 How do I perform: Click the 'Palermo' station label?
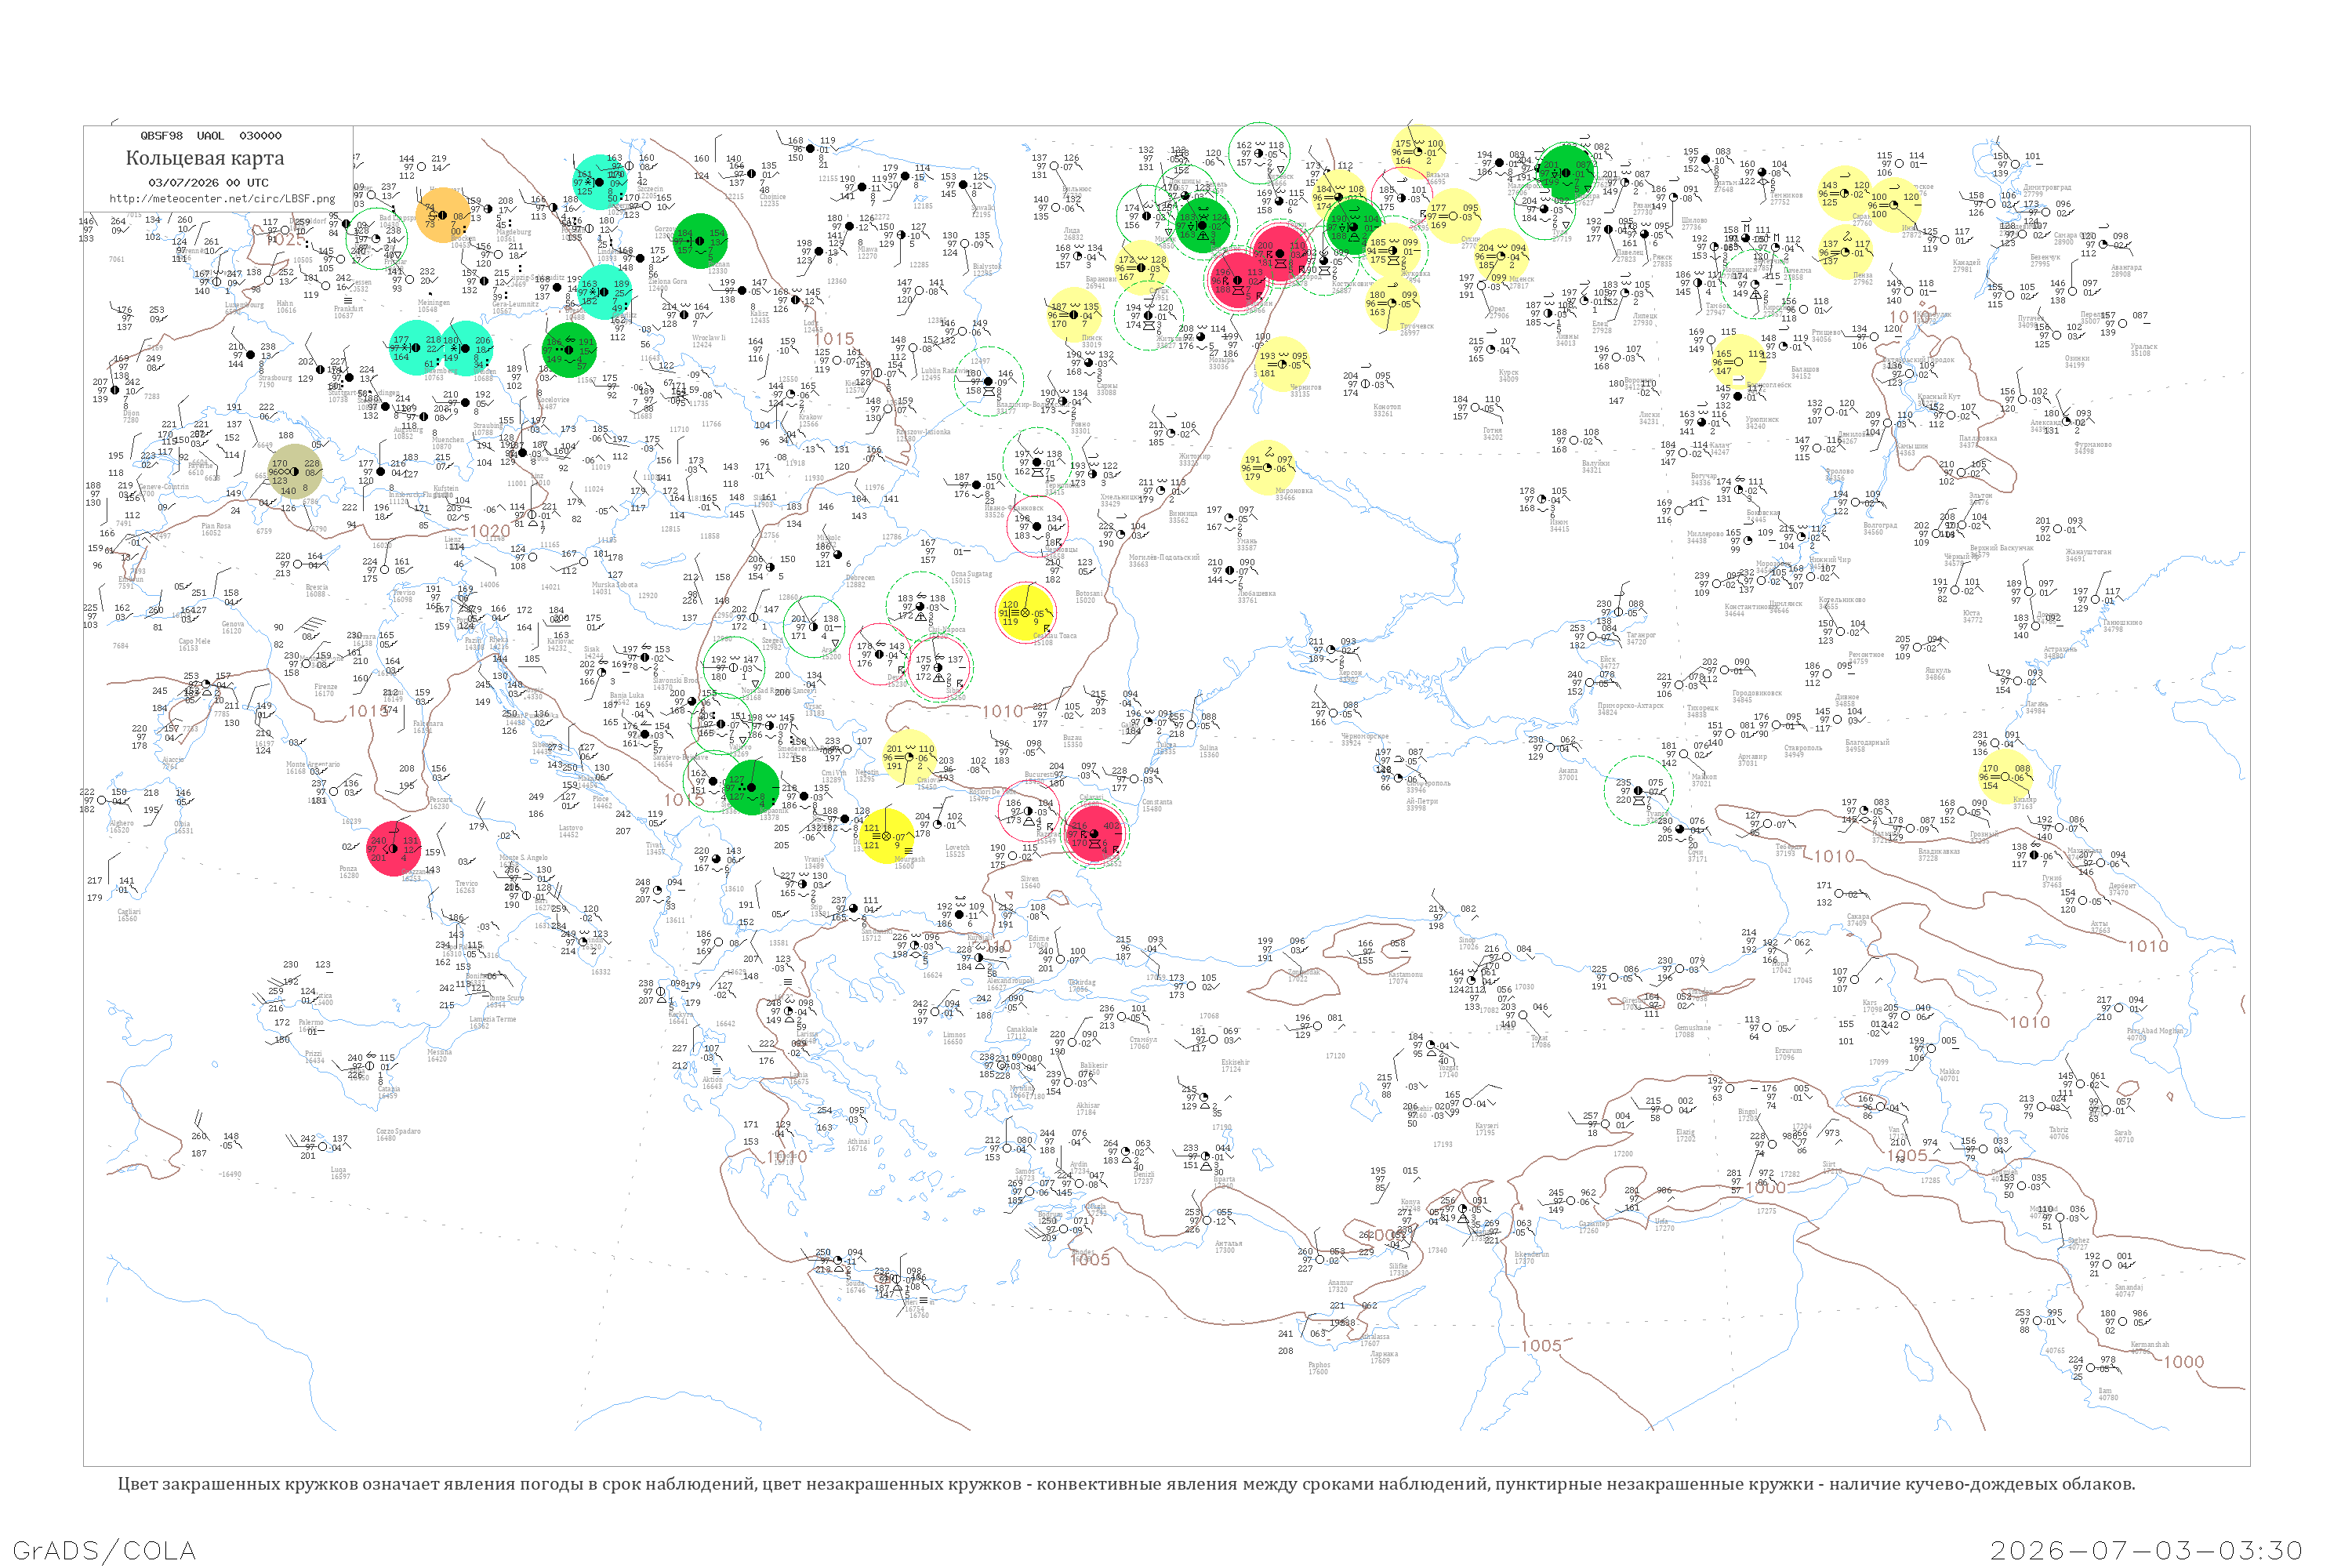pyautogui.click(x=311, y=1023)
